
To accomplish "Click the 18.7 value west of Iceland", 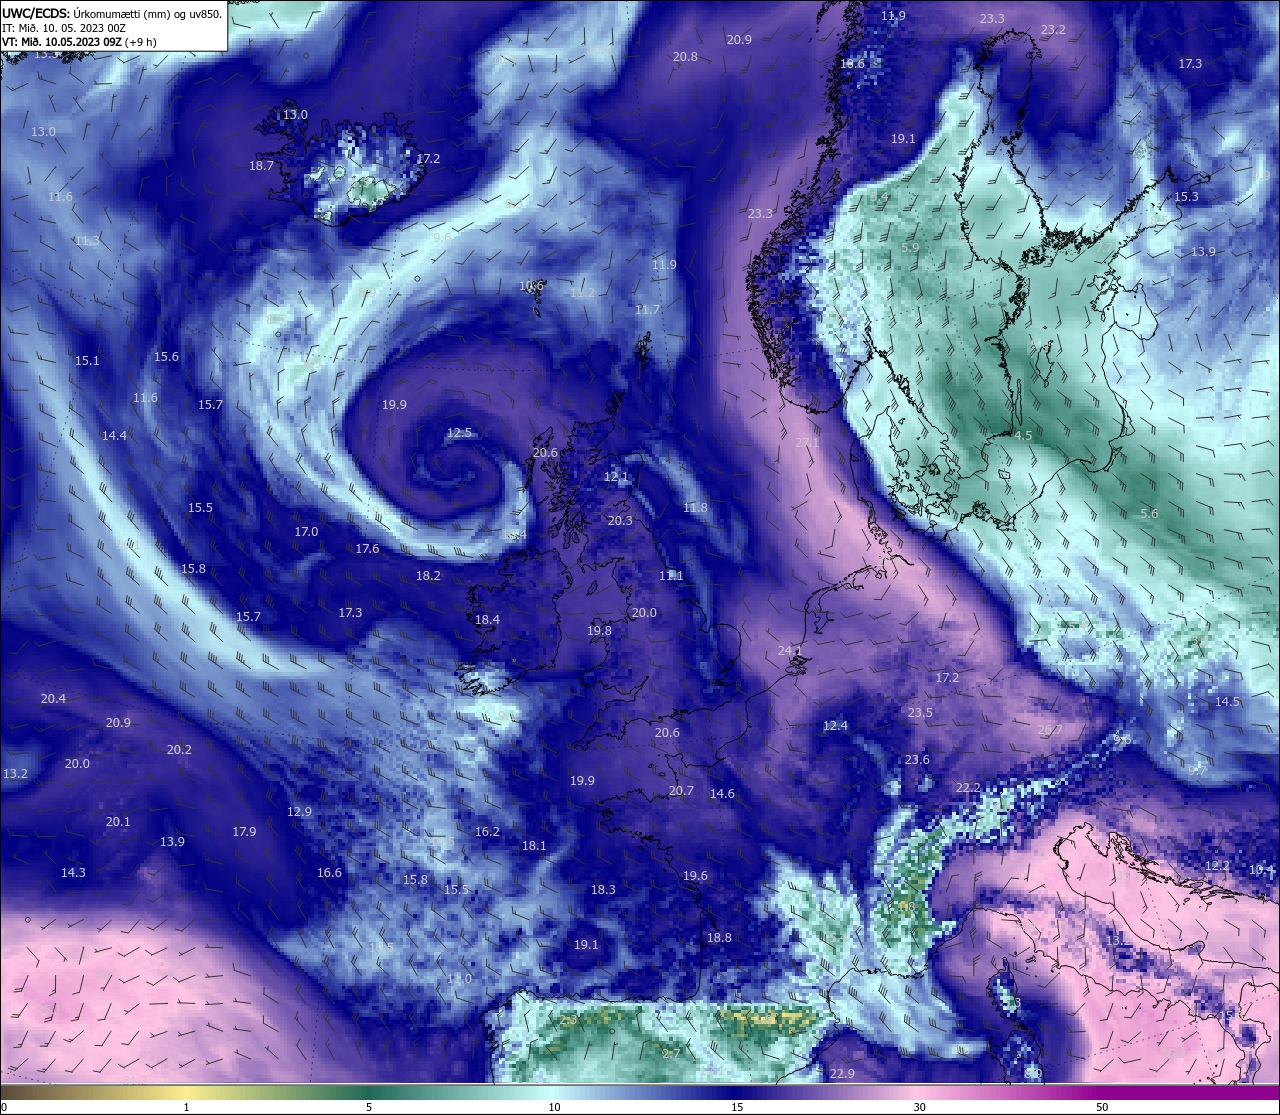I will coord(261,166).
